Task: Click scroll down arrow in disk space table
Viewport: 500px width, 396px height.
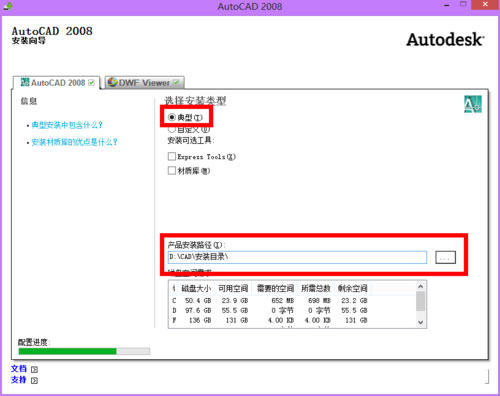Action: coord(421,322)
